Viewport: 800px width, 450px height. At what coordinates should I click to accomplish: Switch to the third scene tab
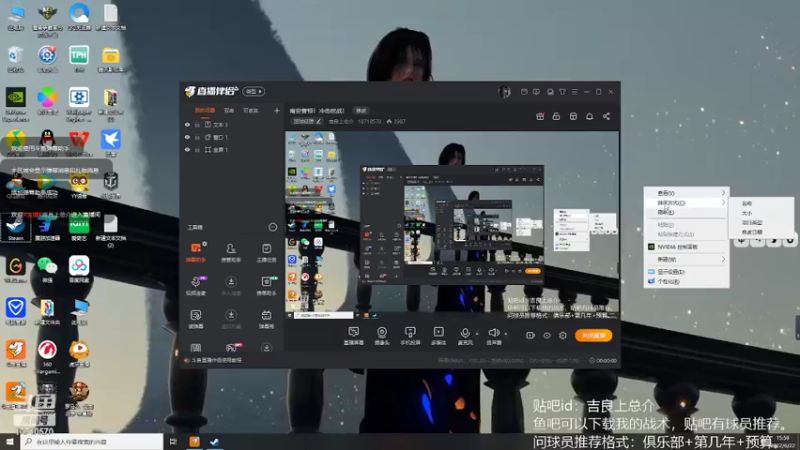pyautogui.click(x=251, y=110)
